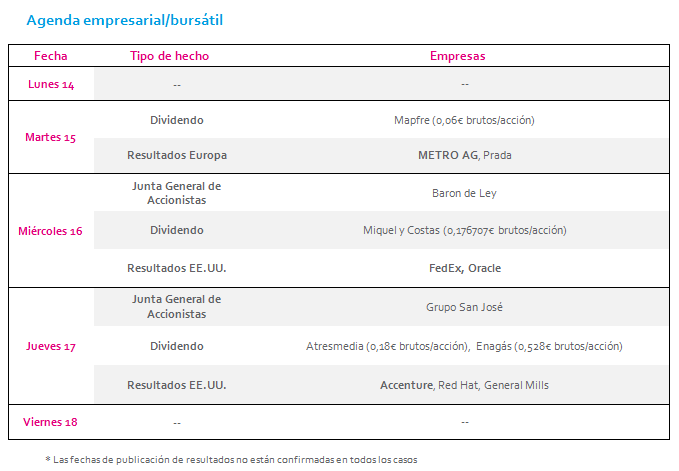The image size is (679, 471).
Task: Select the Tipo de hecho column header
Action: [169, 56]
